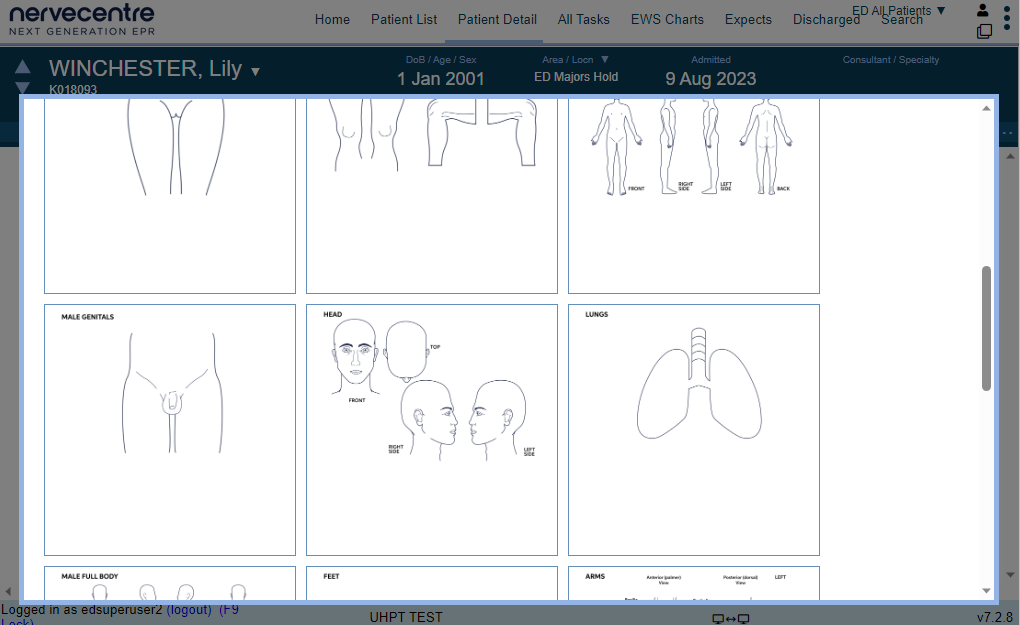Switch to EWS Charts tab
The height and width of the screenshot is (625, 1020).
(x=667, y=20)
